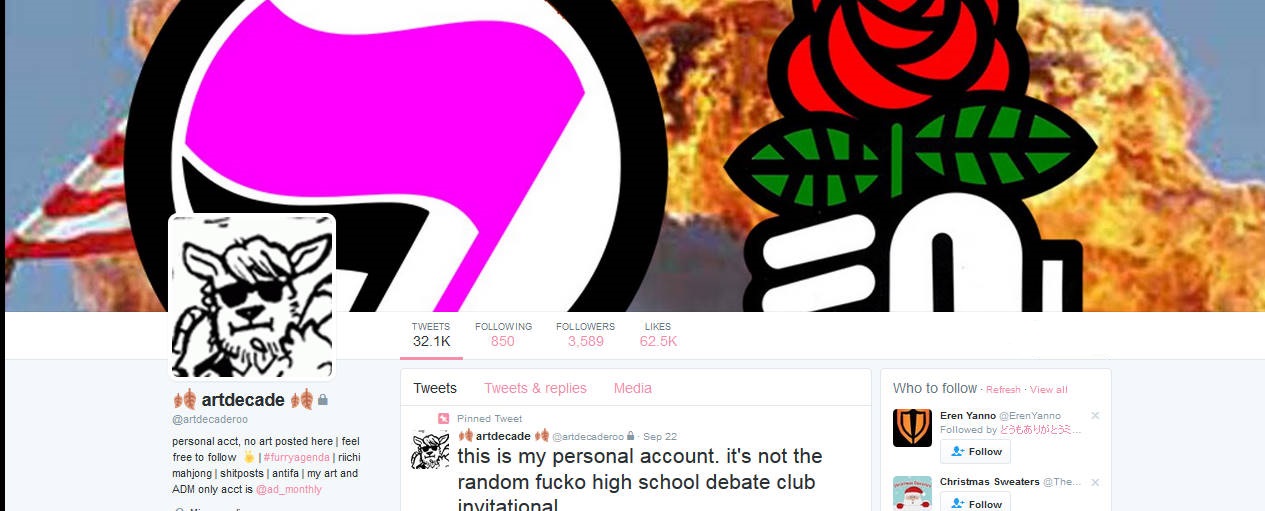View the Following count of 850

click(503, 334)
